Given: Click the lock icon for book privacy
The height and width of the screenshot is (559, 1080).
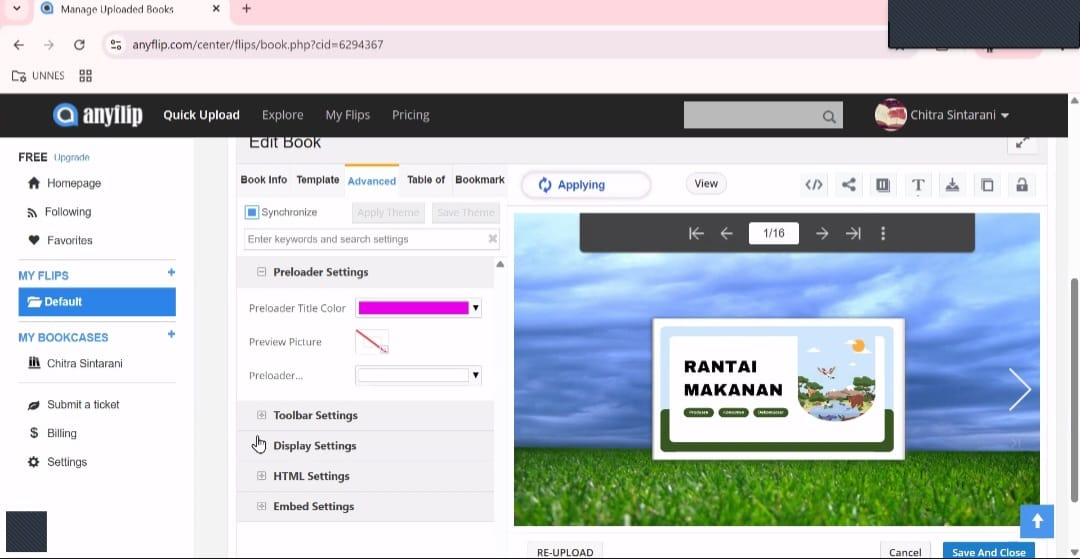Looking at the screenshot, I should tap(1021, 185).
